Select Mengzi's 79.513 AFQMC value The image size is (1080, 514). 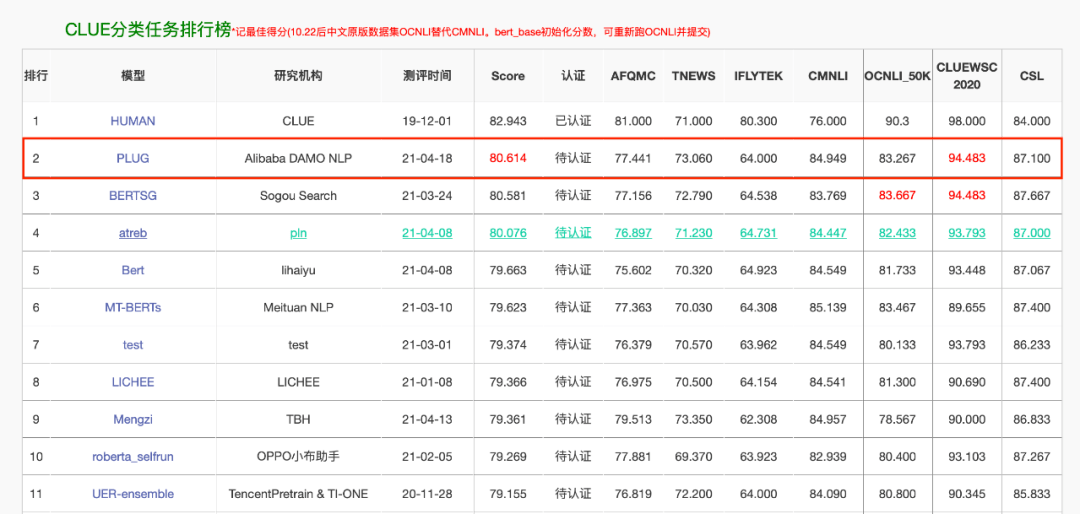[x=632, y=419]
